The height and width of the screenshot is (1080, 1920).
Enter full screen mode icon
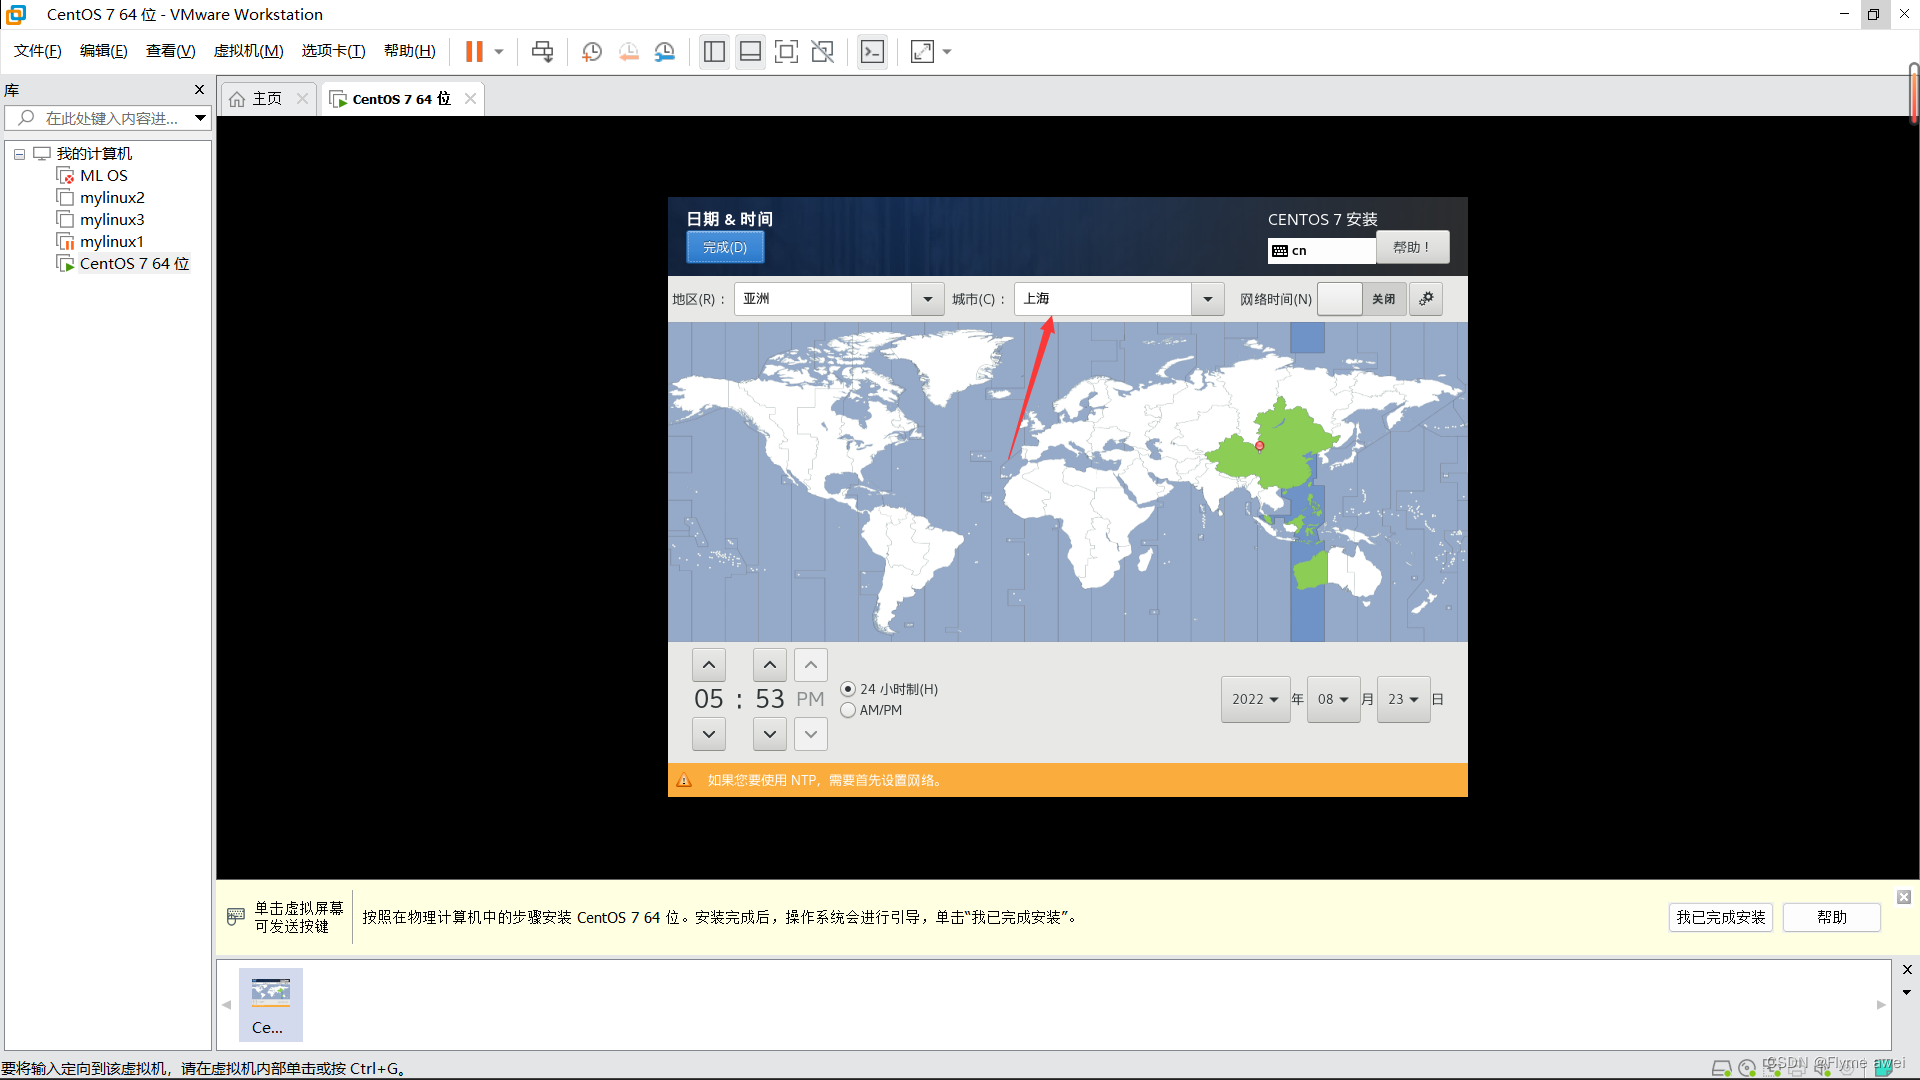(786, 51)
